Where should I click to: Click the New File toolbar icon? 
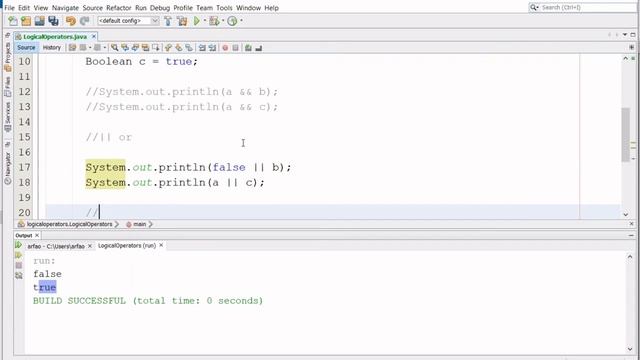coord(13,21)
